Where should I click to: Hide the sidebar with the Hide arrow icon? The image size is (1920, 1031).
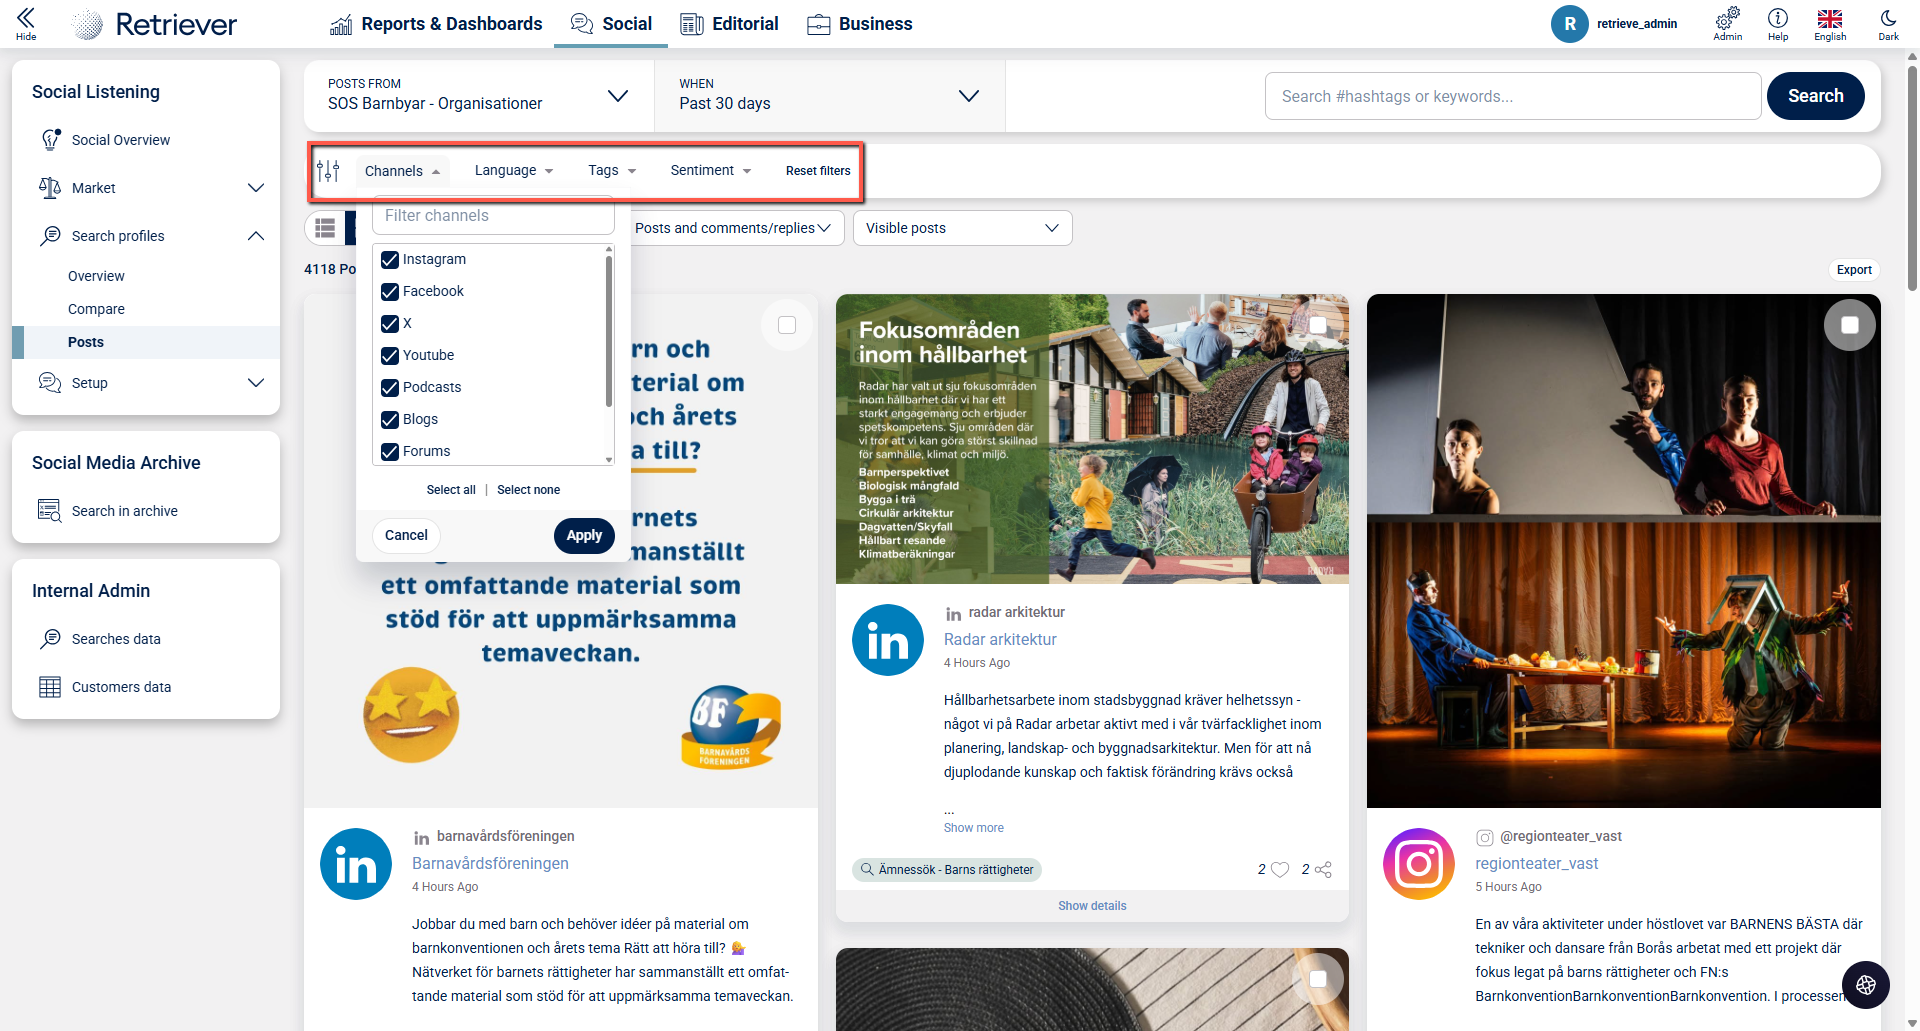[26, 23]
